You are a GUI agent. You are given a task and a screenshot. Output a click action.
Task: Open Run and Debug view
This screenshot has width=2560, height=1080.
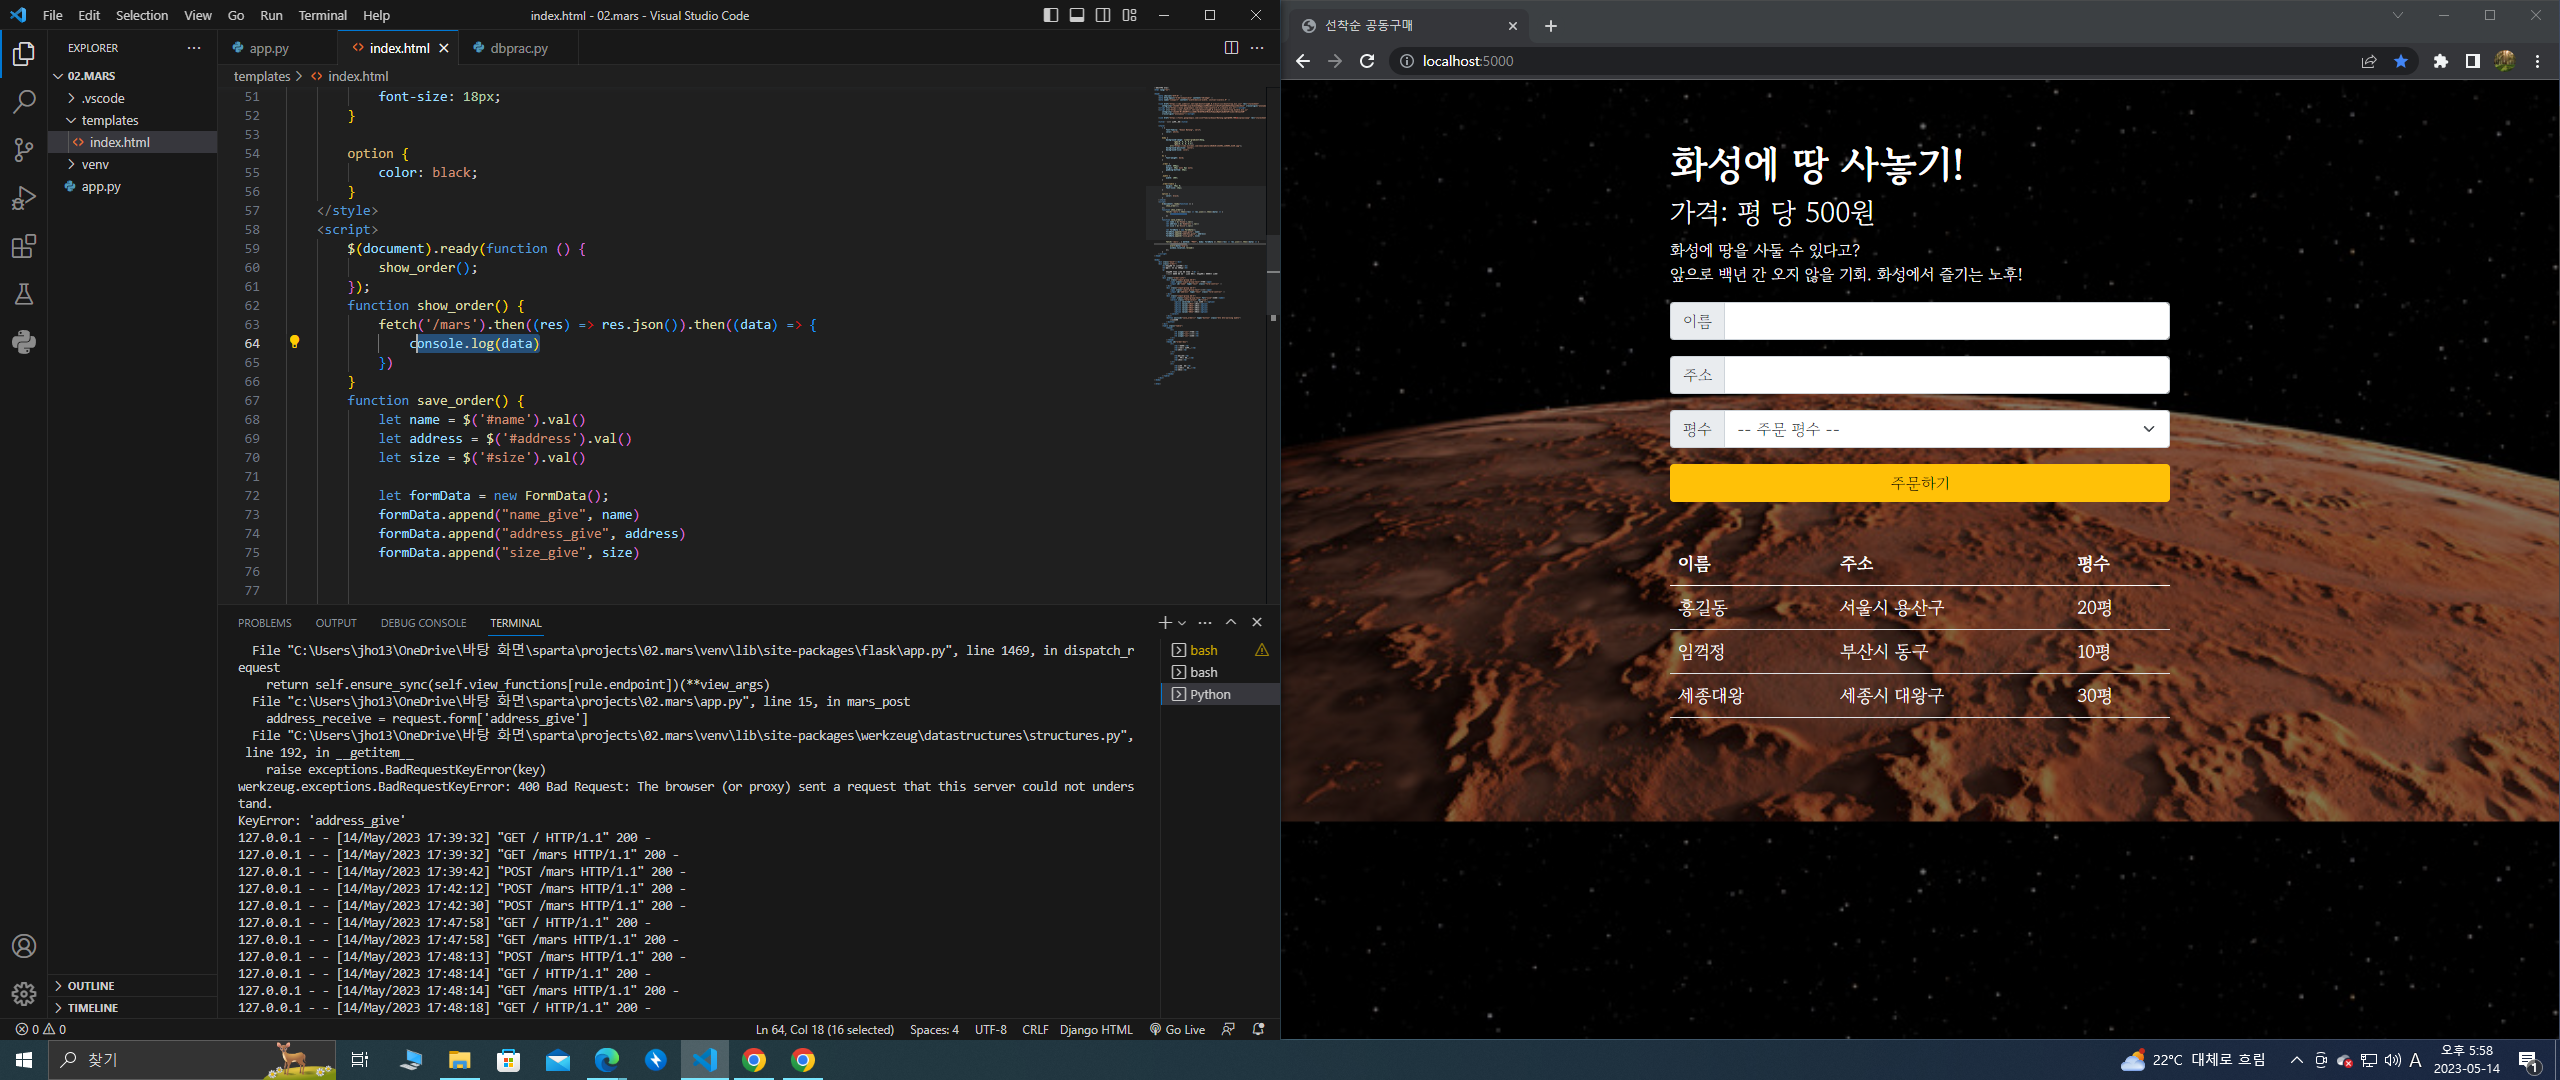(x=24, y=198)
